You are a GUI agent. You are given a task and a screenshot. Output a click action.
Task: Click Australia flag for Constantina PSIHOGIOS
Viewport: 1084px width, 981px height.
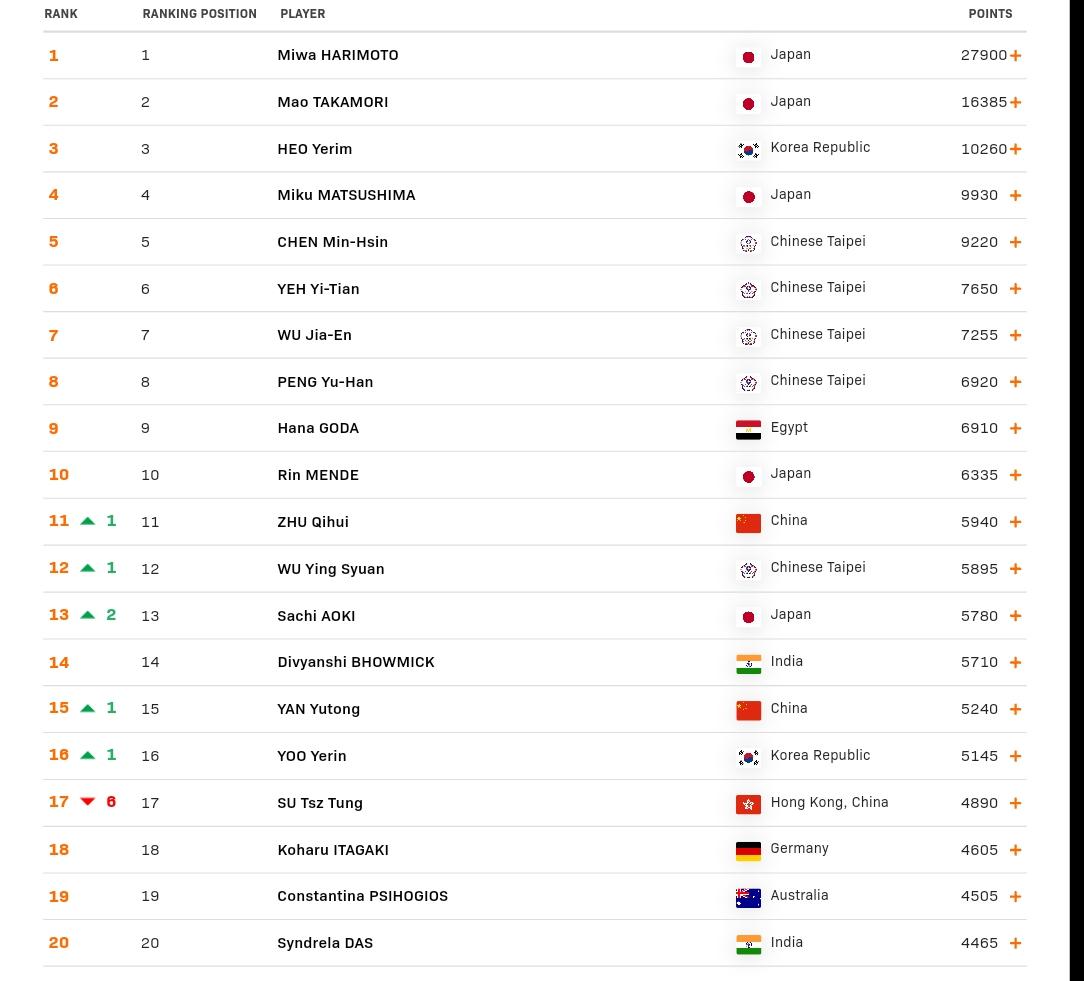[748, 897]
